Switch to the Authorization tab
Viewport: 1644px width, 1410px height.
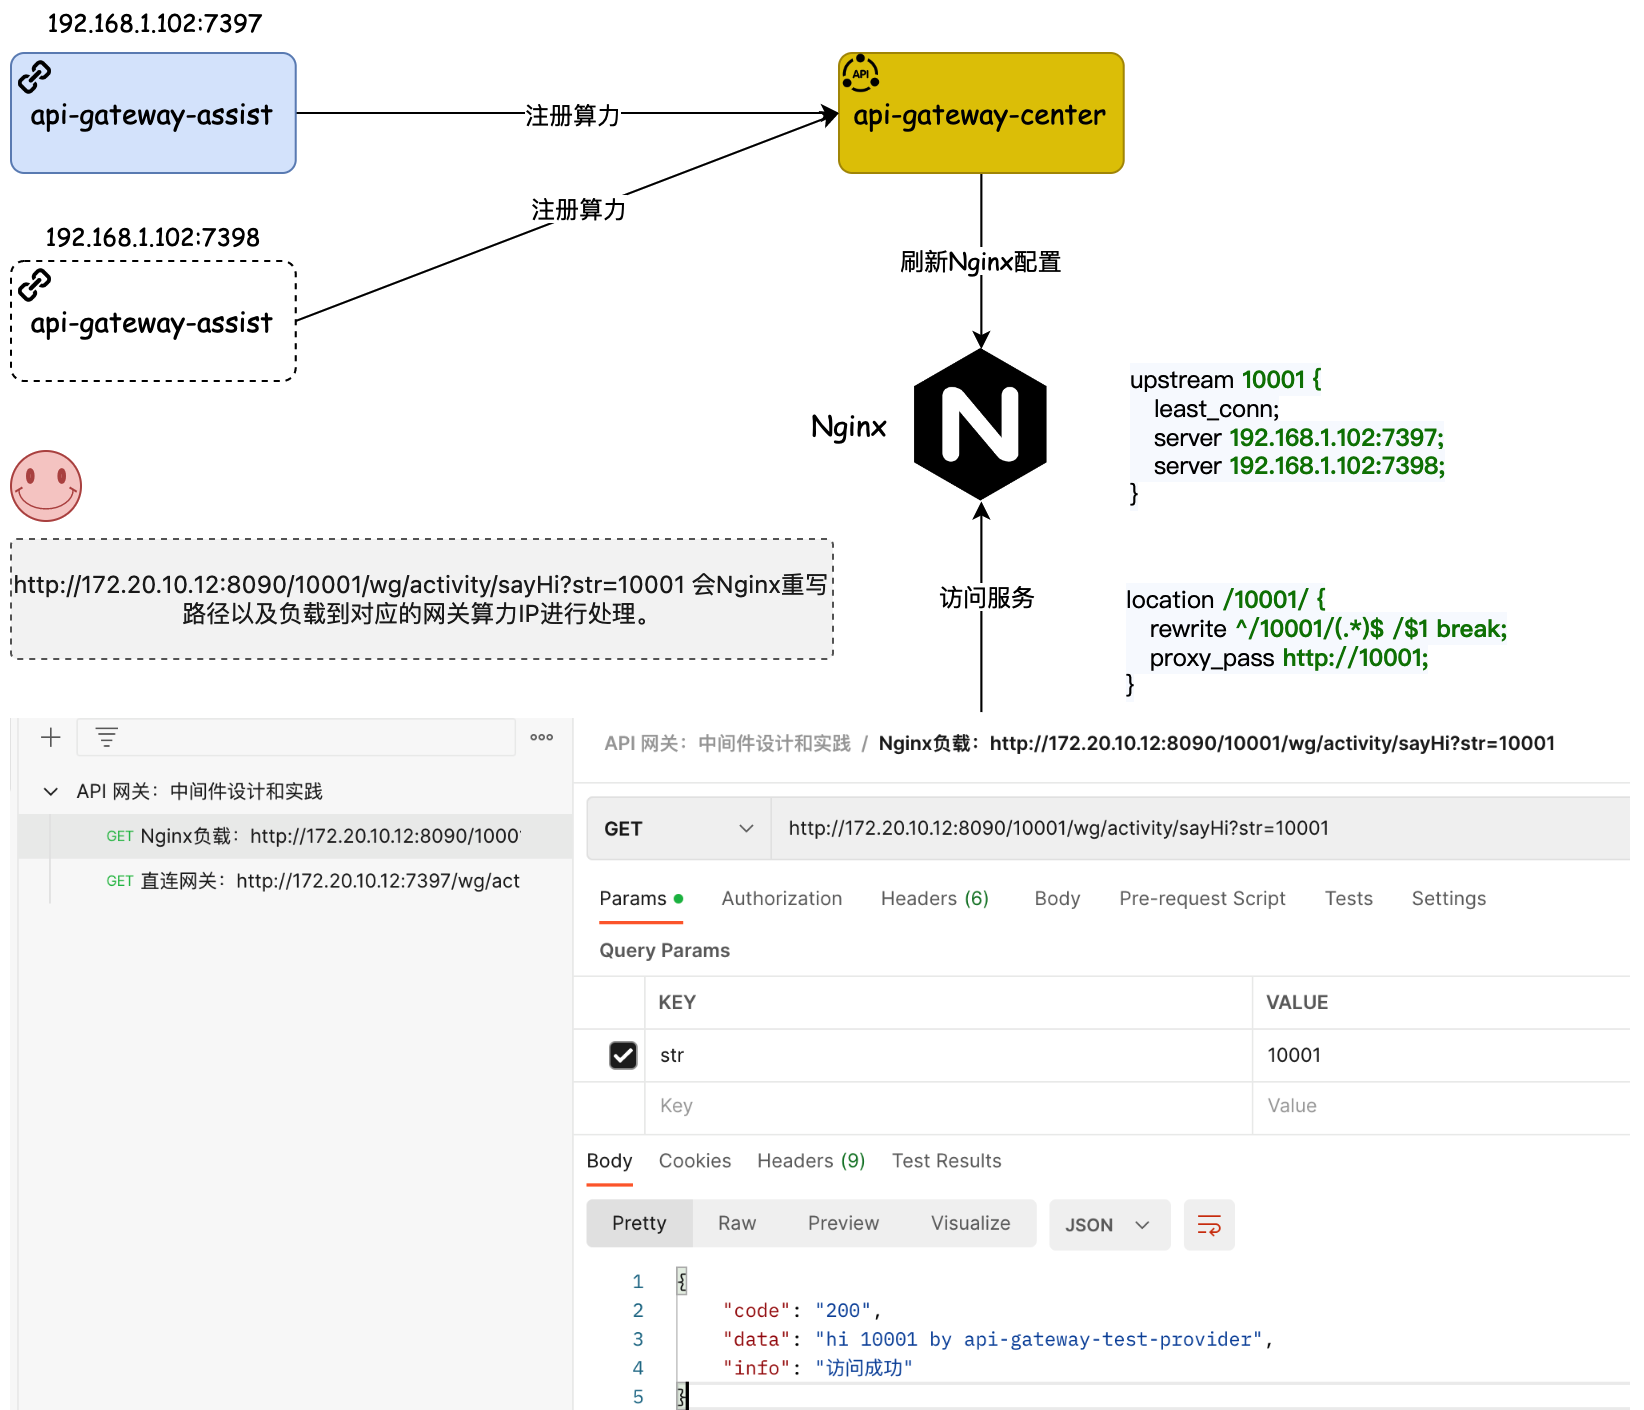781,899
